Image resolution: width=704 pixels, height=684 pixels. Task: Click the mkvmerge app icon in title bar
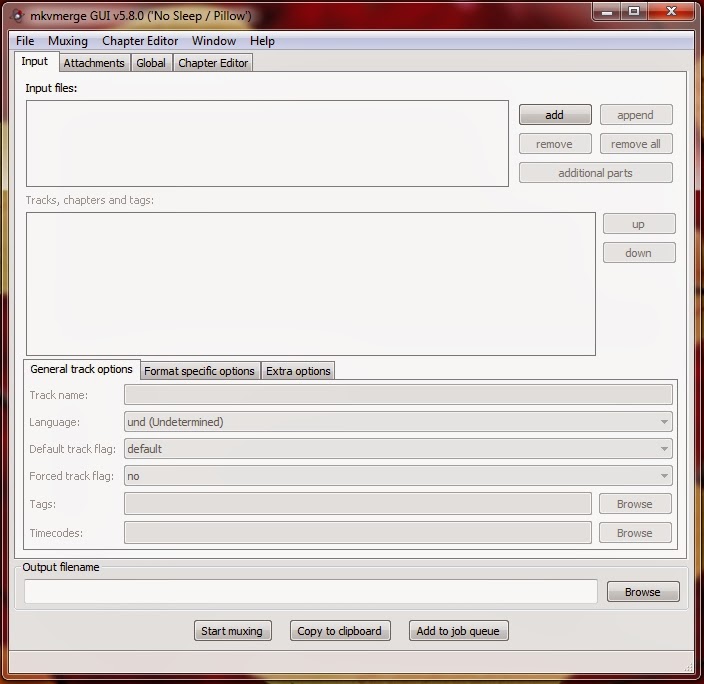click(17, 16)
